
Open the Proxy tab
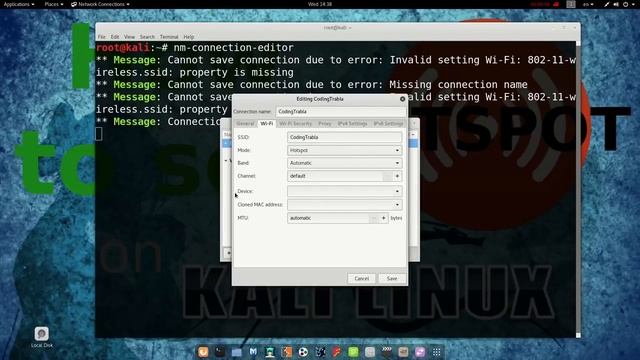pyautogui.click(x=325, y=123)
